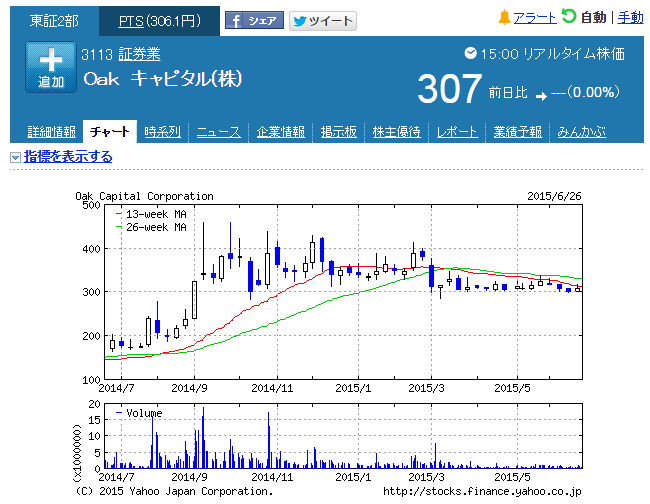Open the 株主優待 tab
This screenshot has width=650, height=504.
pyautogui.click(x=397, y=132)
